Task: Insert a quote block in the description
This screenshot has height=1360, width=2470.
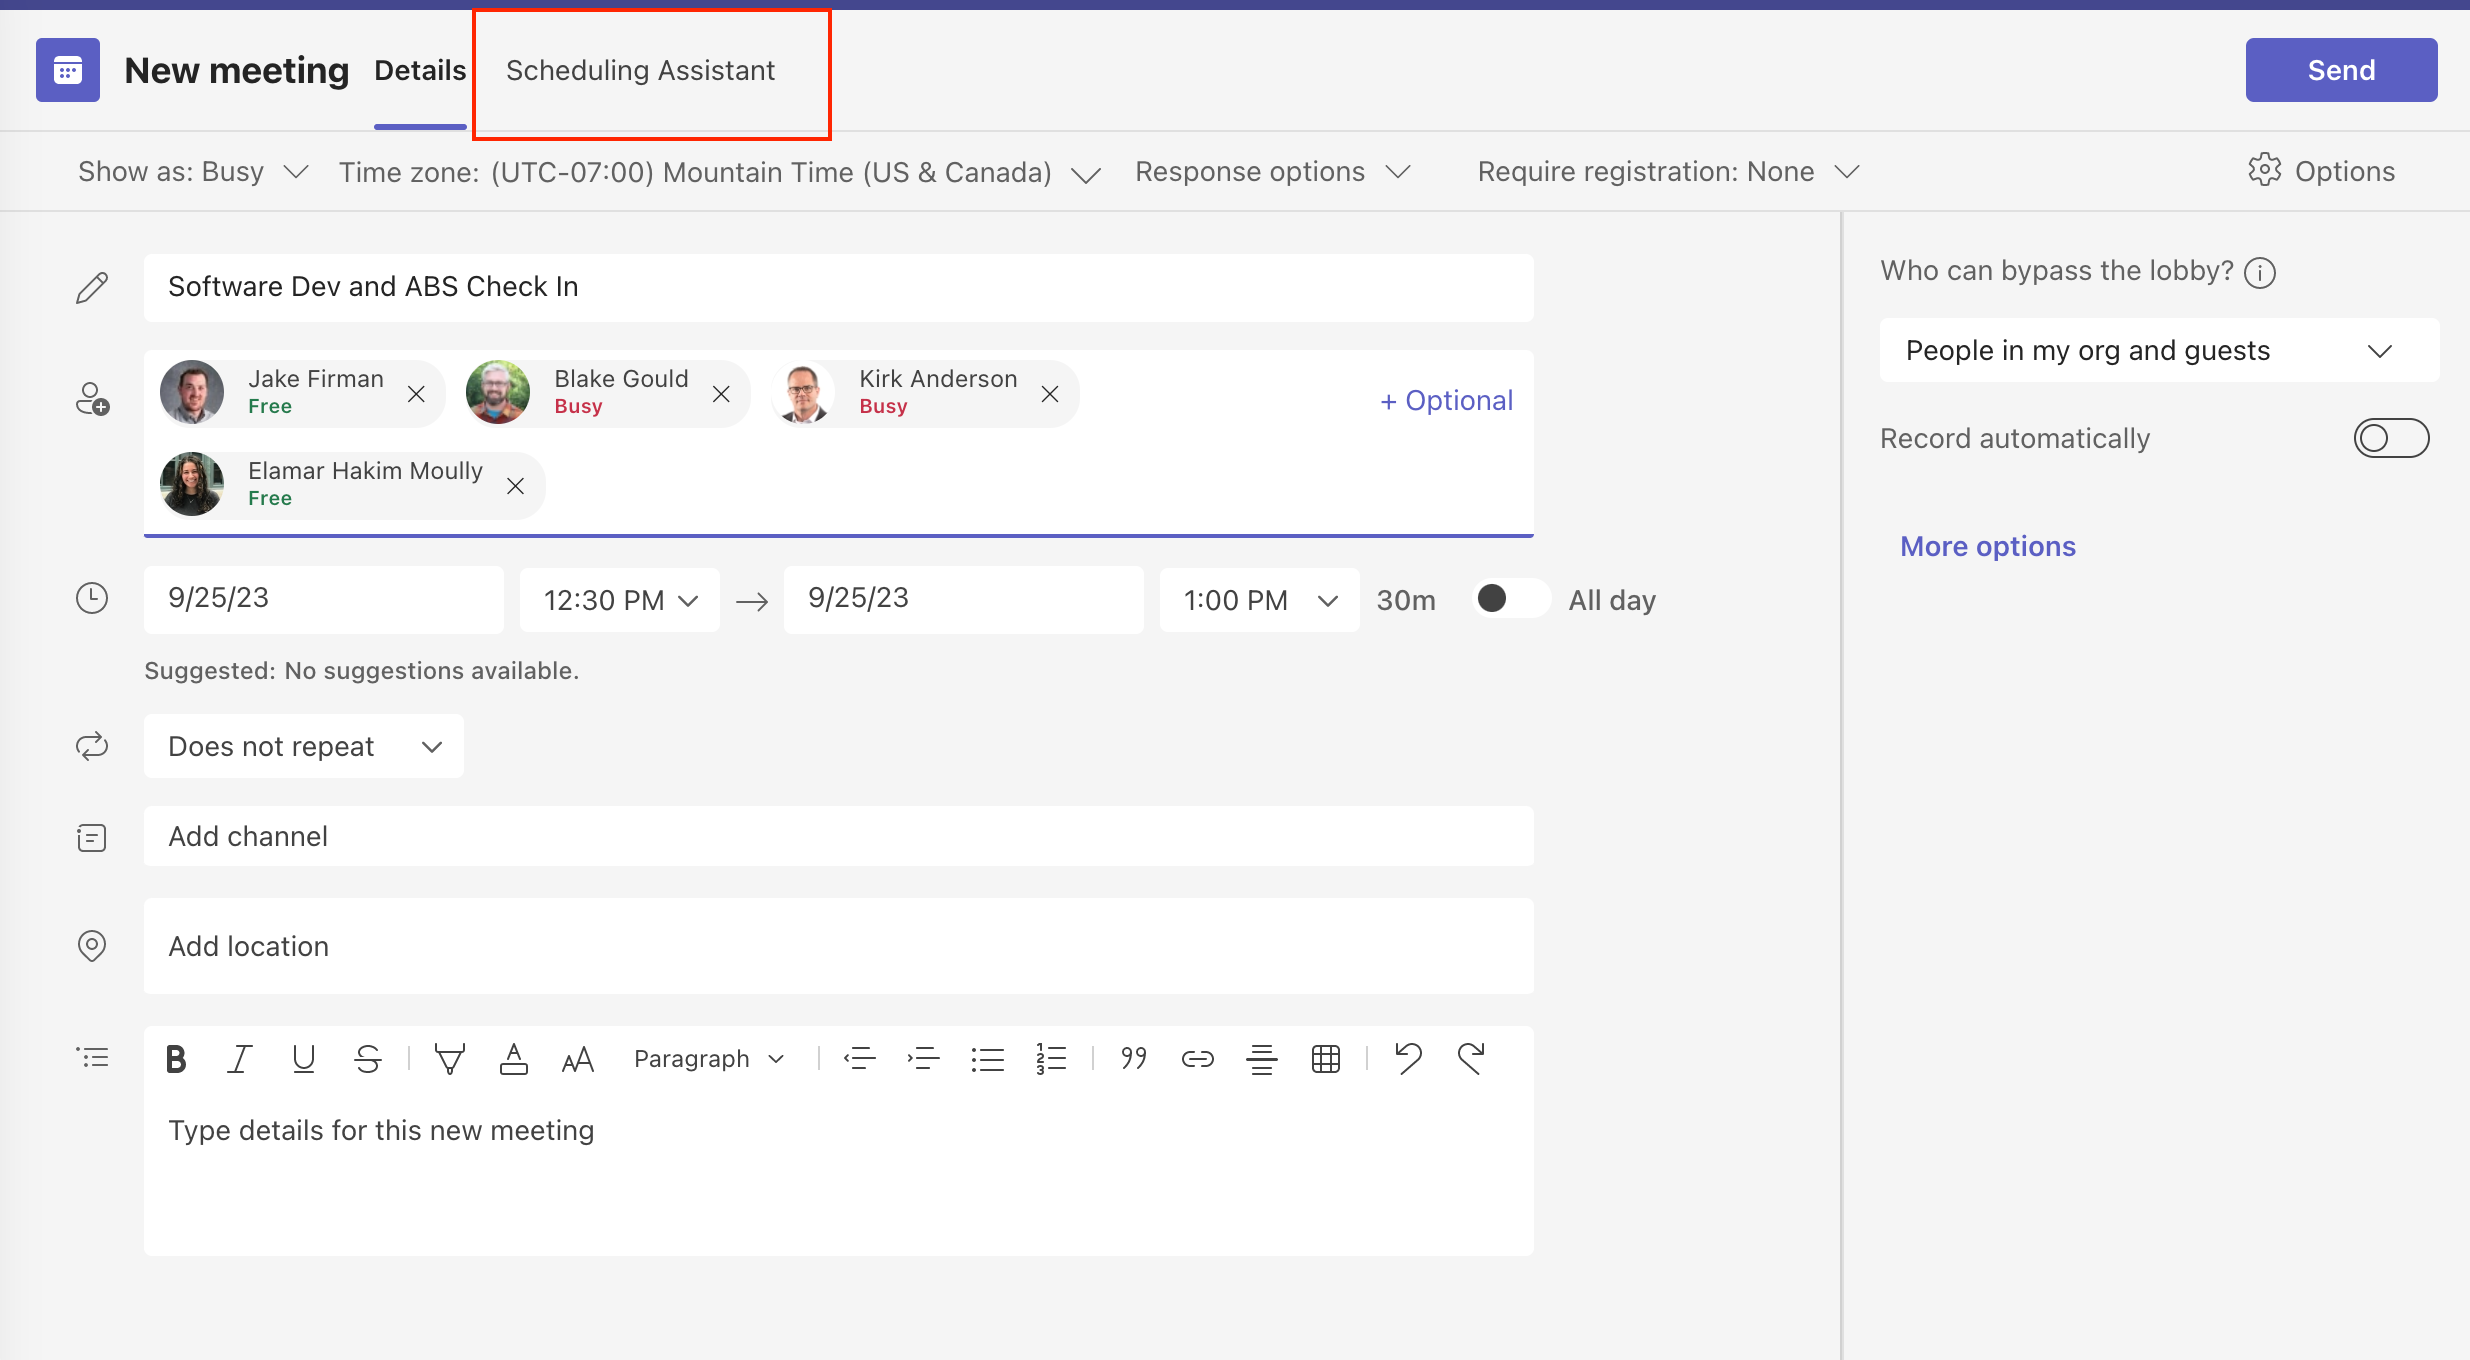Action: [x=1133, y=1058]
